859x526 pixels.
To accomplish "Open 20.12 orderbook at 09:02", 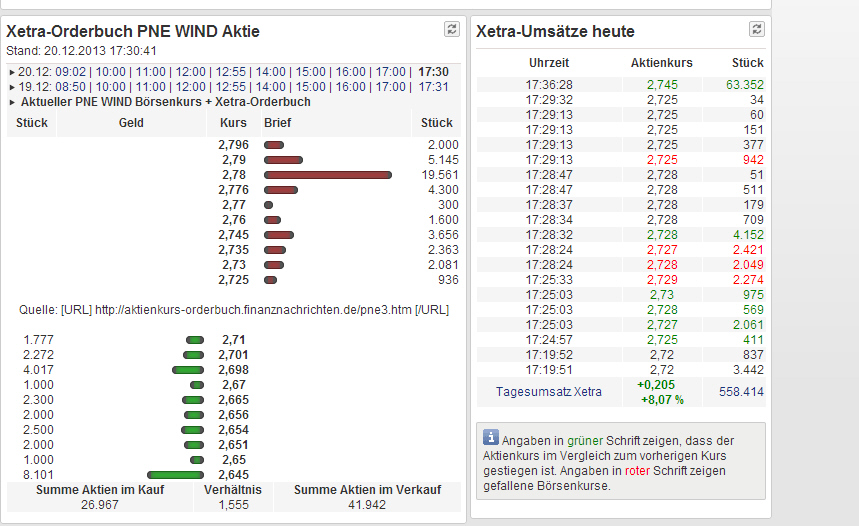I will [x=71, y=72].
